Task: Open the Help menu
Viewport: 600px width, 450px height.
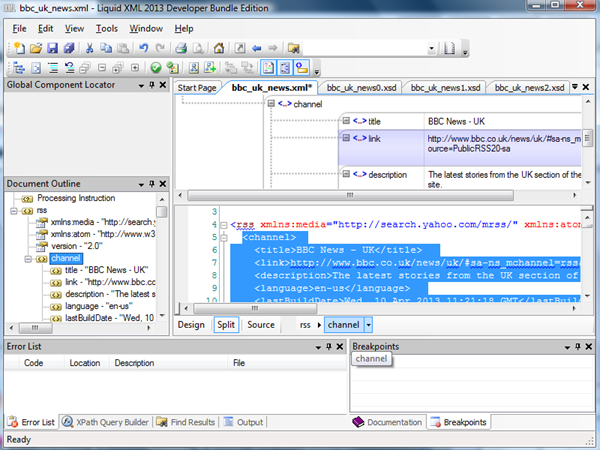Action: pyautogui.click(x=184, y=28)
